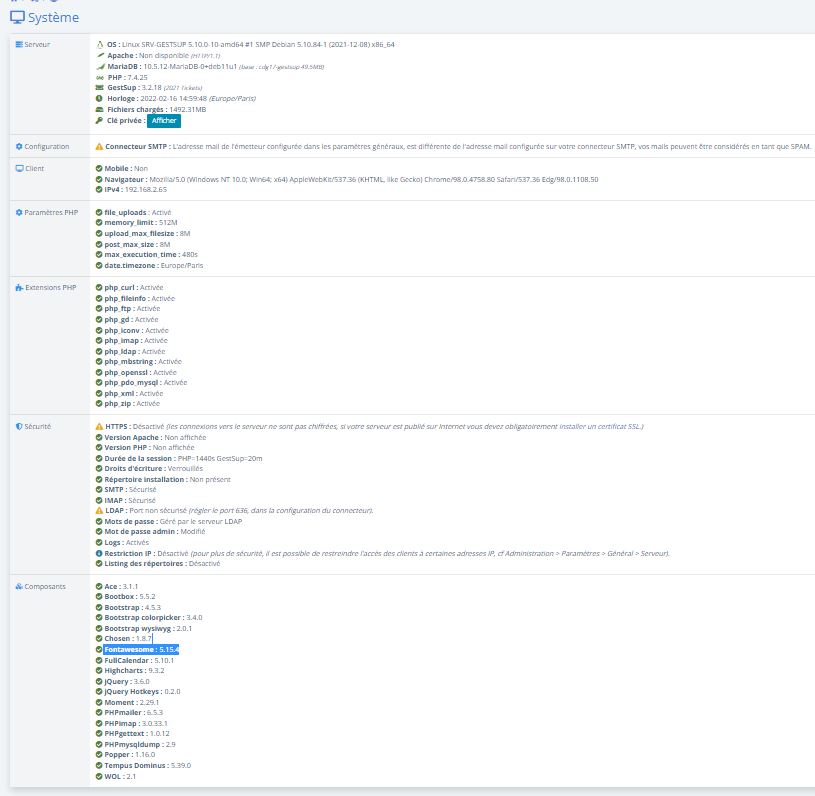Click the green check beside memory_limit

[99, 223]
